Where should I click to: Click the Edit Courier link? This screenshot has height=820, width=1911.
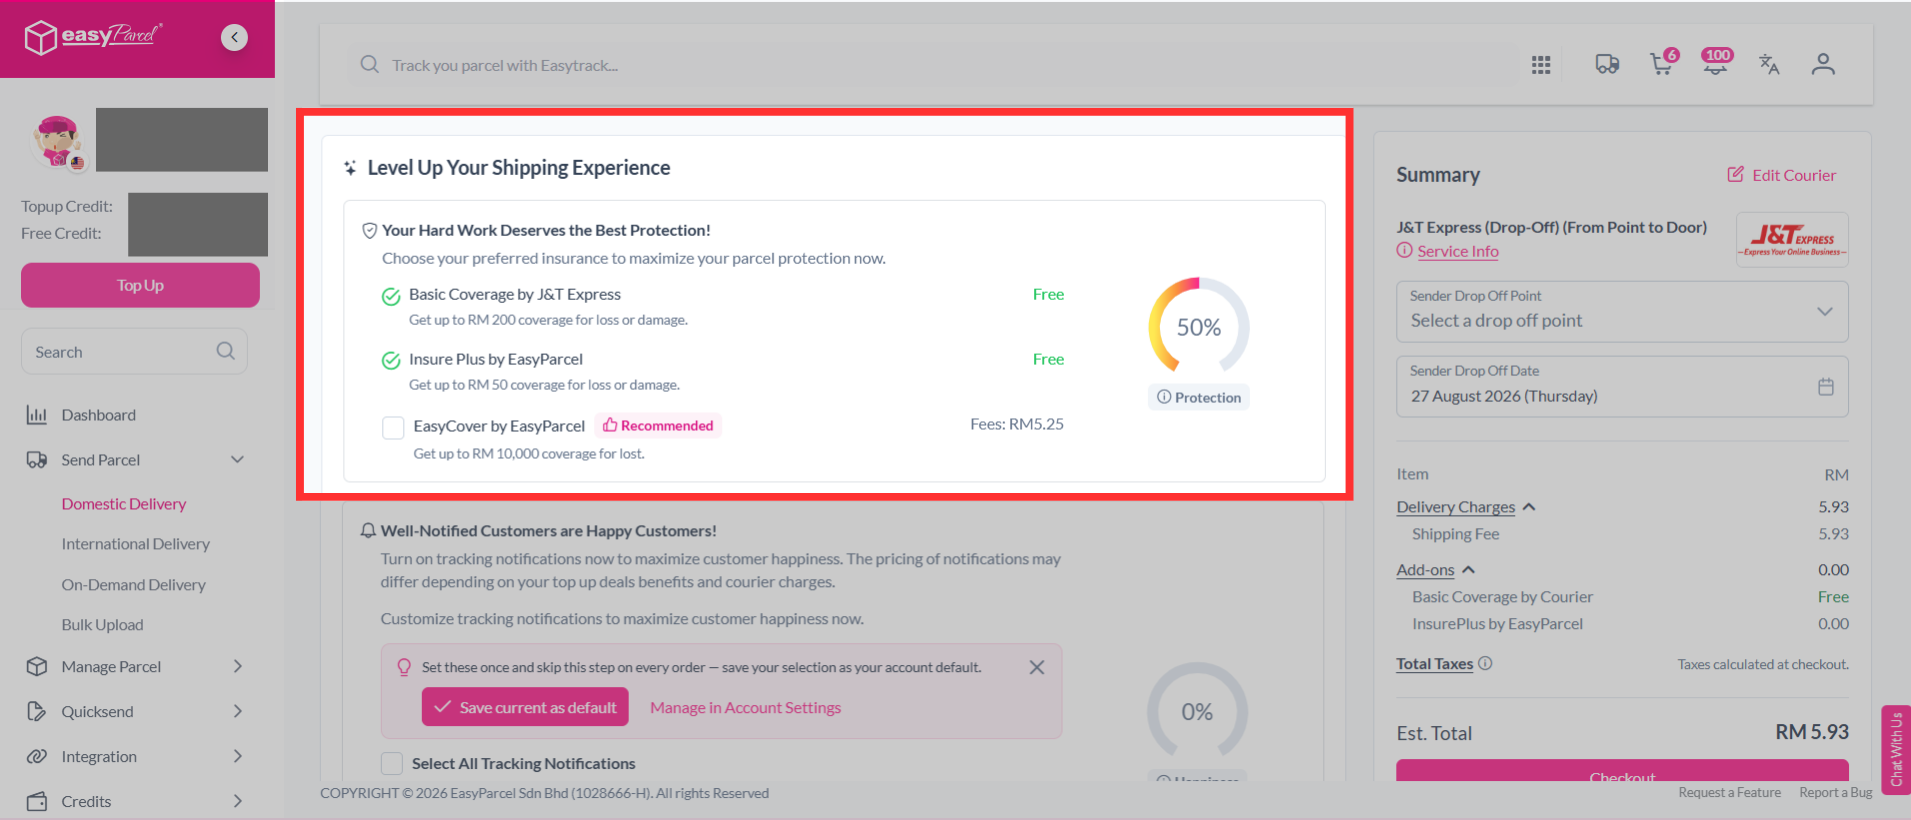[1794, 175]
